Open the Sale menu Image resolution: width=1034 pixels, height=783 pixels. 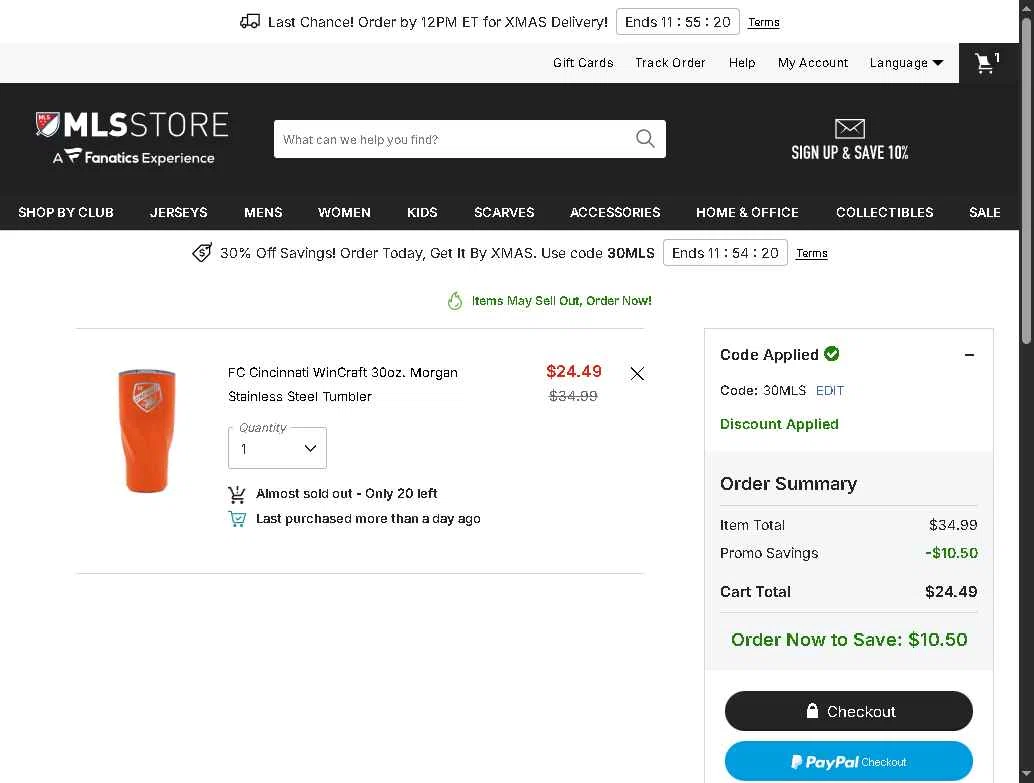click(x=985, y=212)
